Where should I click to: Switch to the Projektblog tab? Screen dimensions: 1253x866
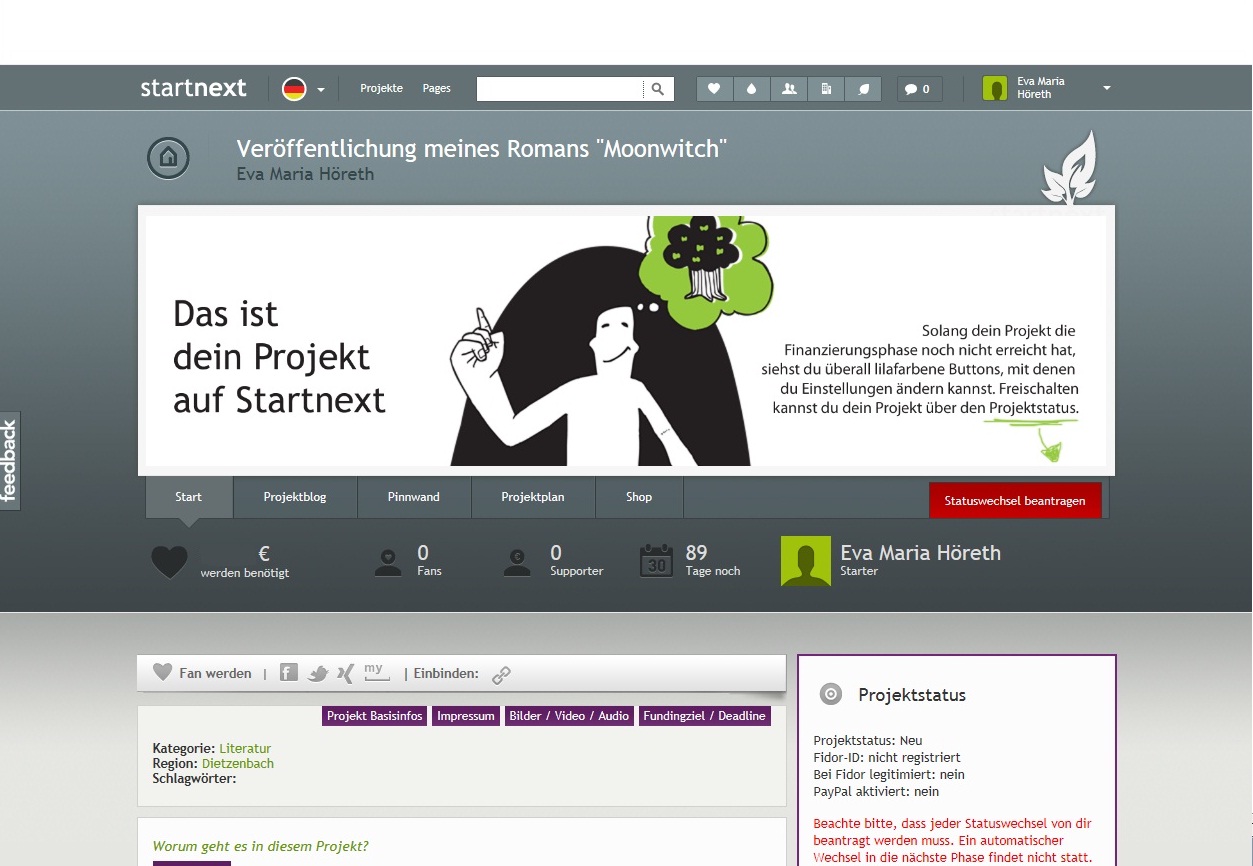click(x=295, y=497)
